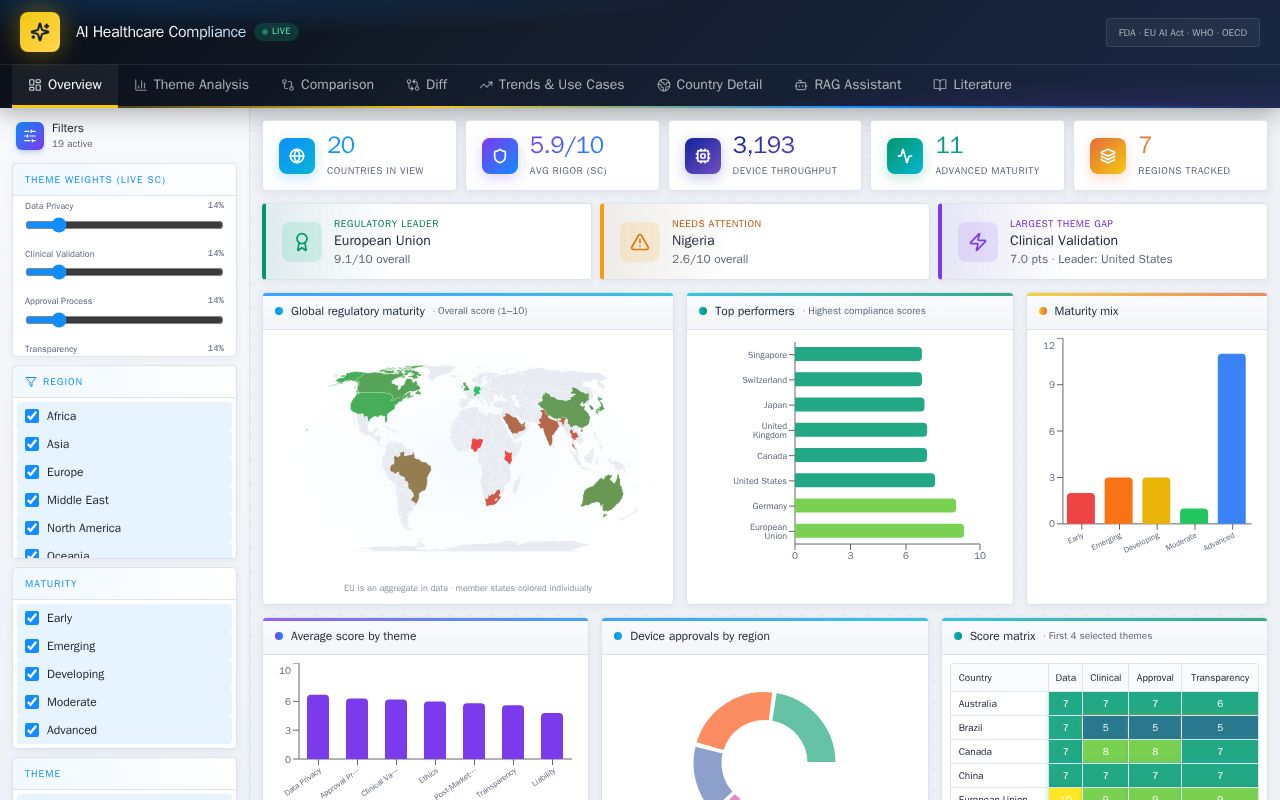Uncheck the Early maturity checkbox
1280x800 pixels.
[x=32, y=618]
